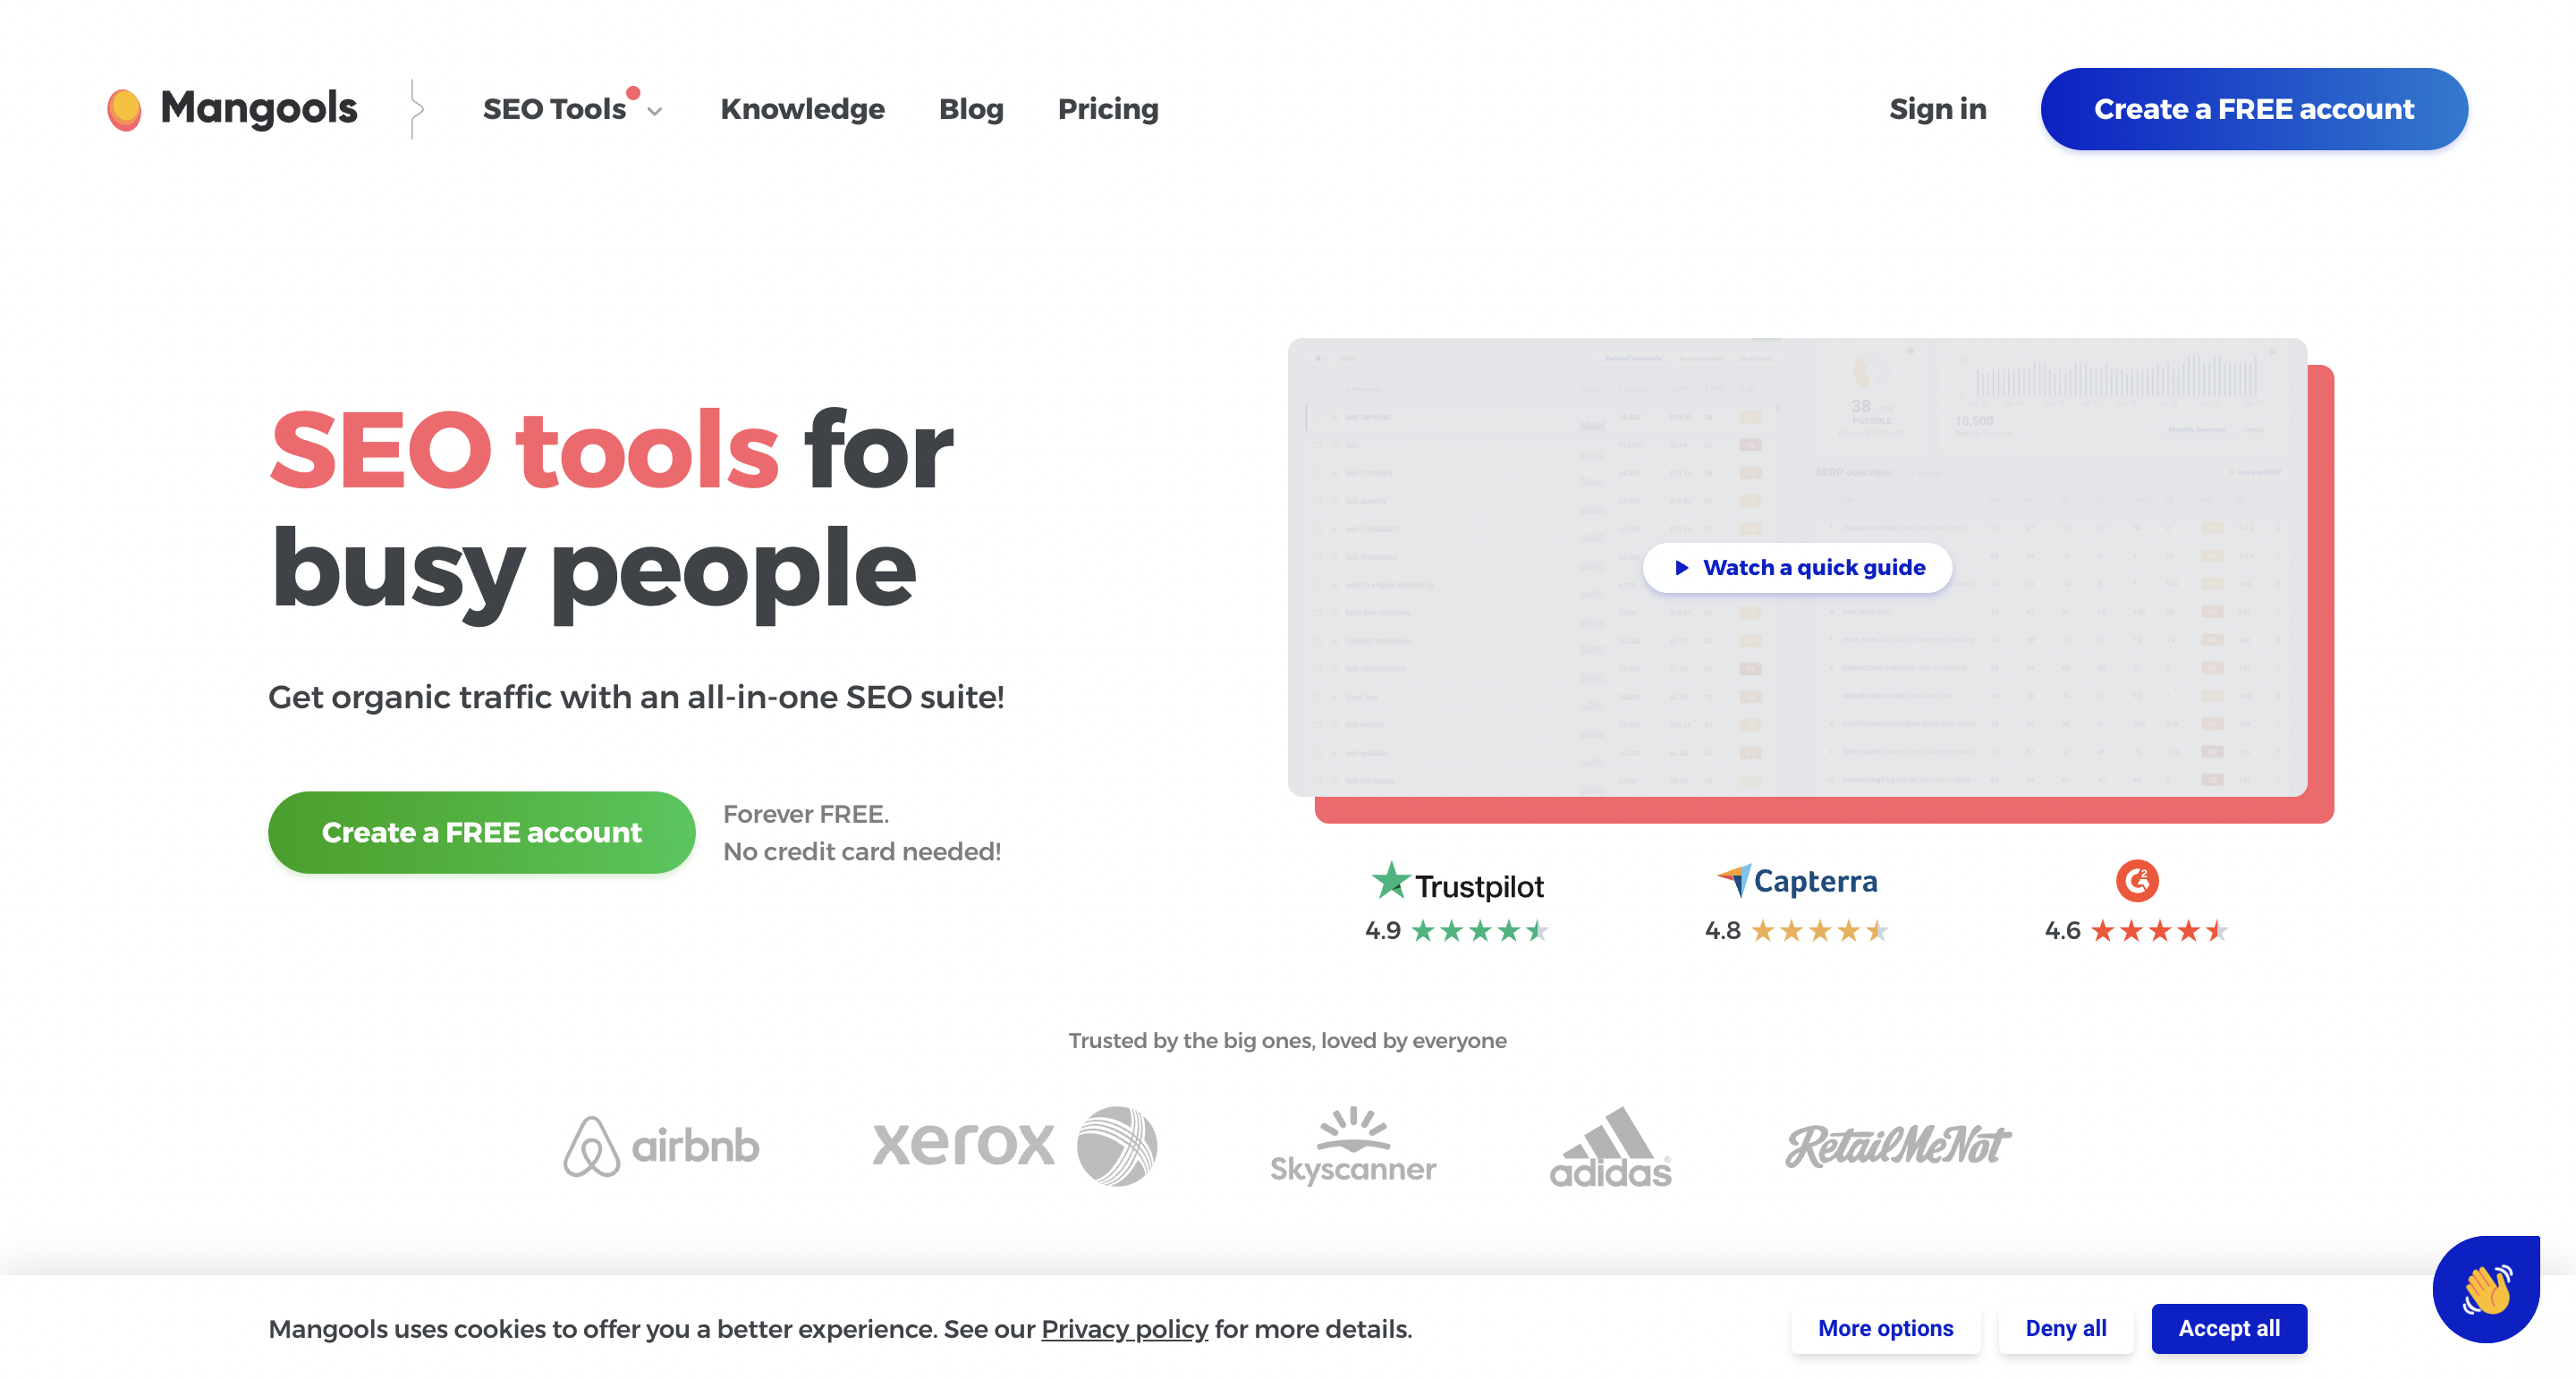Click More options in the cookie banner

1885,1328
